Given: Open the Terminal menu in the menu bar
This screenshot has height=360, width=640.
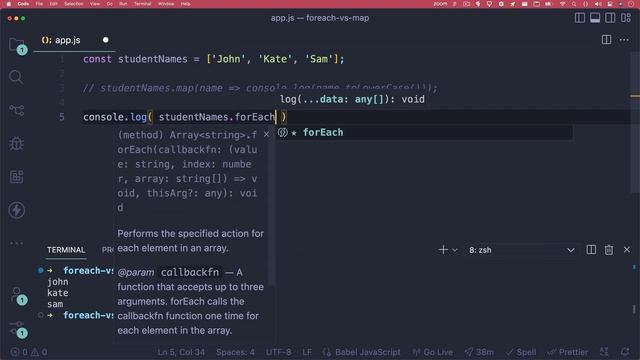Looking at the screenshot, I should point(142,4).
